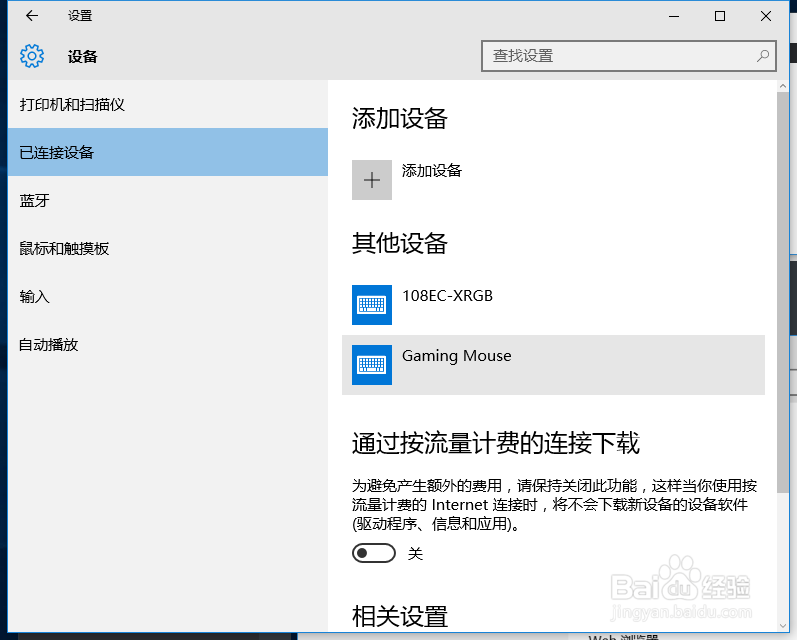This screenshot has height=640, width=797.
Task: Select the 108EC-XRGB device name
Action: pyautogui.click(x=447, y=296)
